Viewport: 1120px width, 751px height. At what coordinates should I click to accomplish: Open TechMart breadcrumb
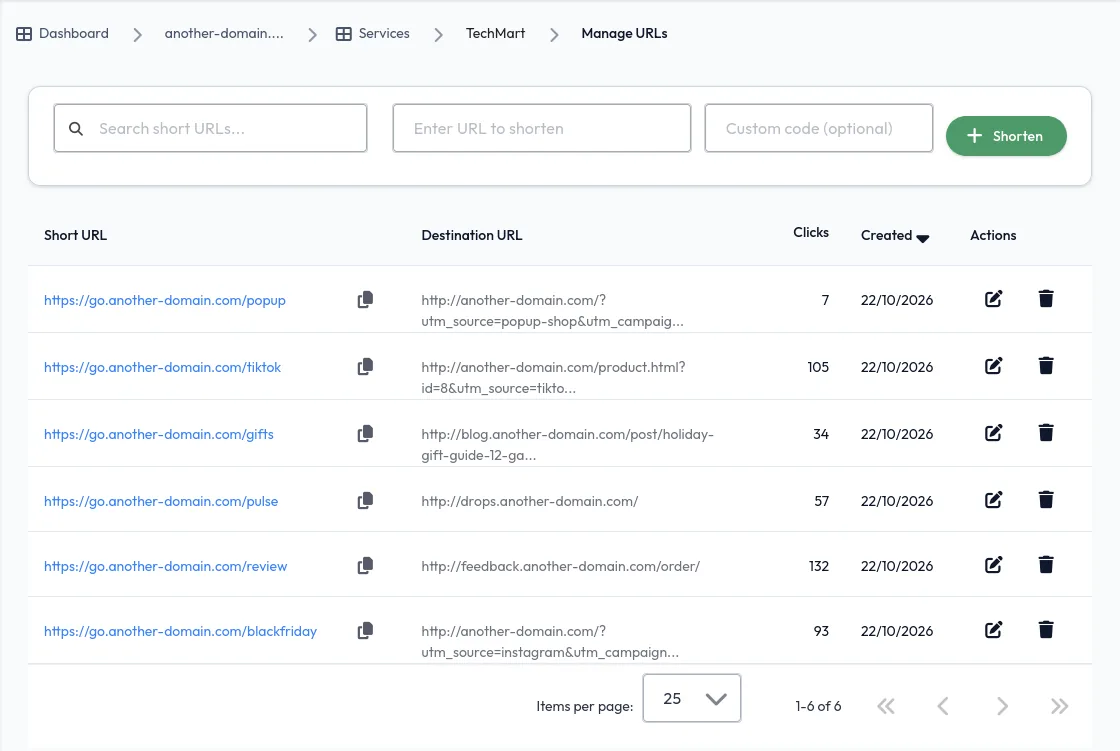click(495, 34)
